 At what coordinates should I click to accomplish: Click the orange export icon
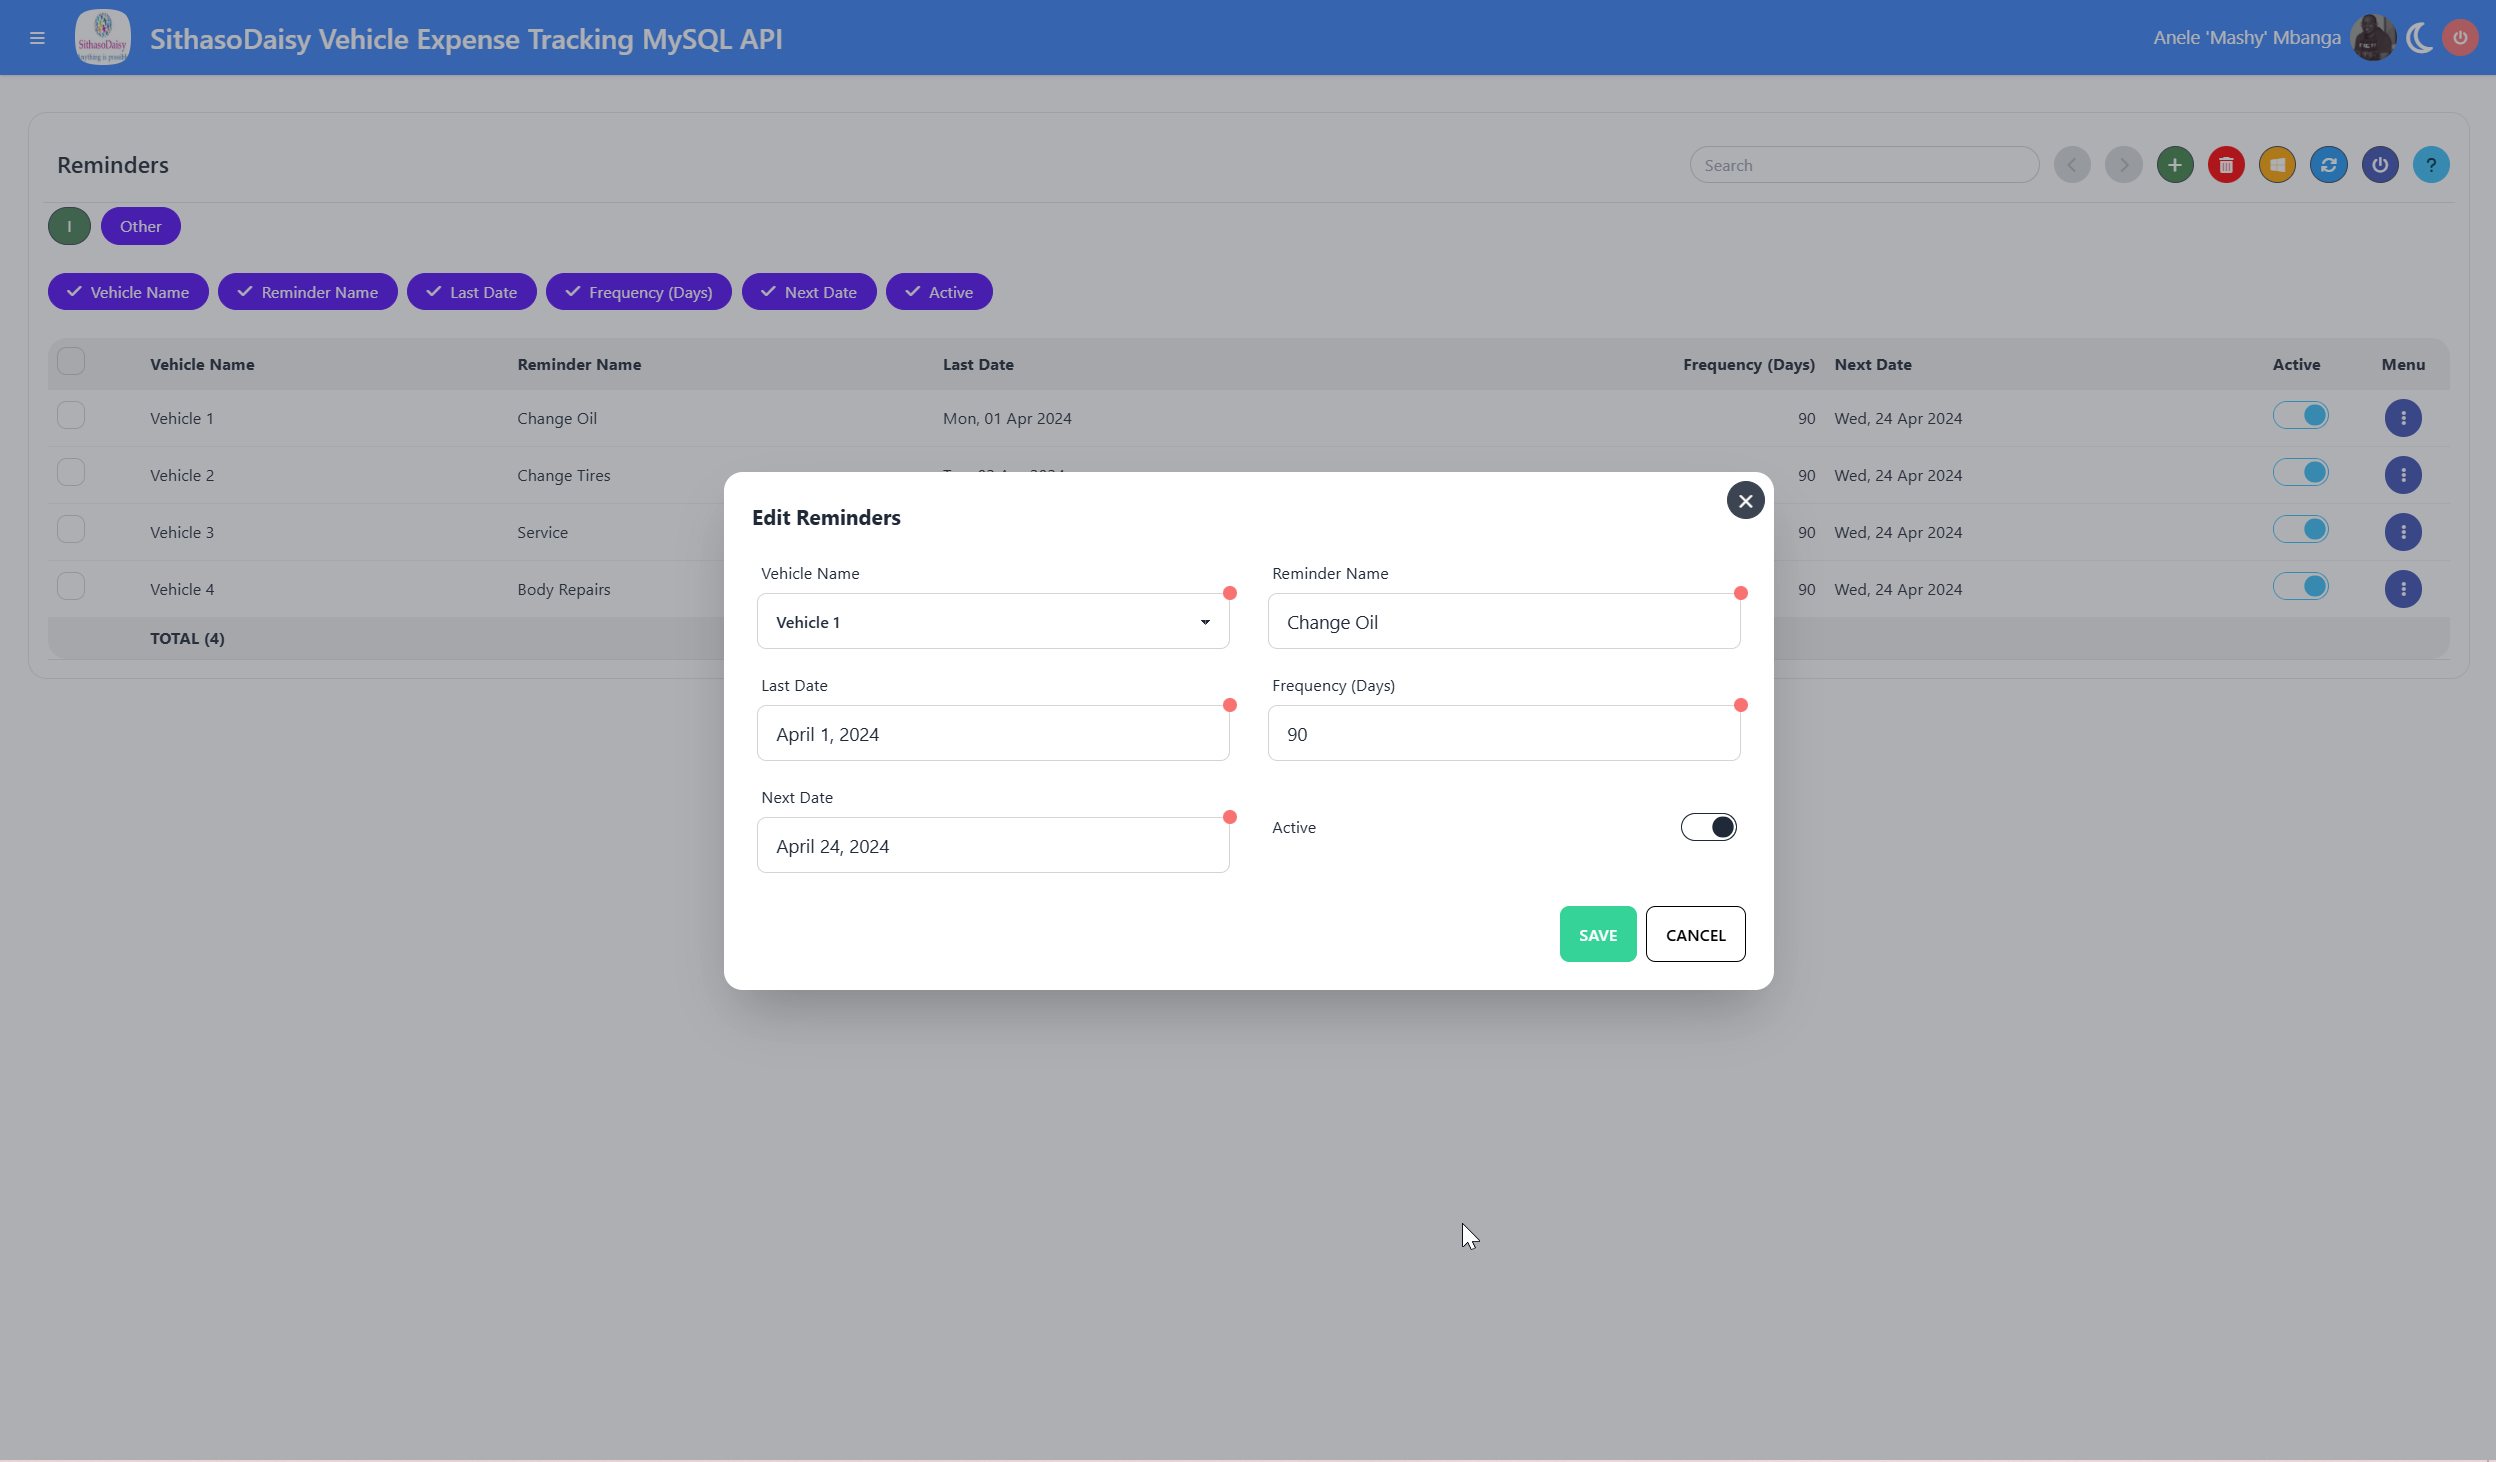coord(2277,165)
